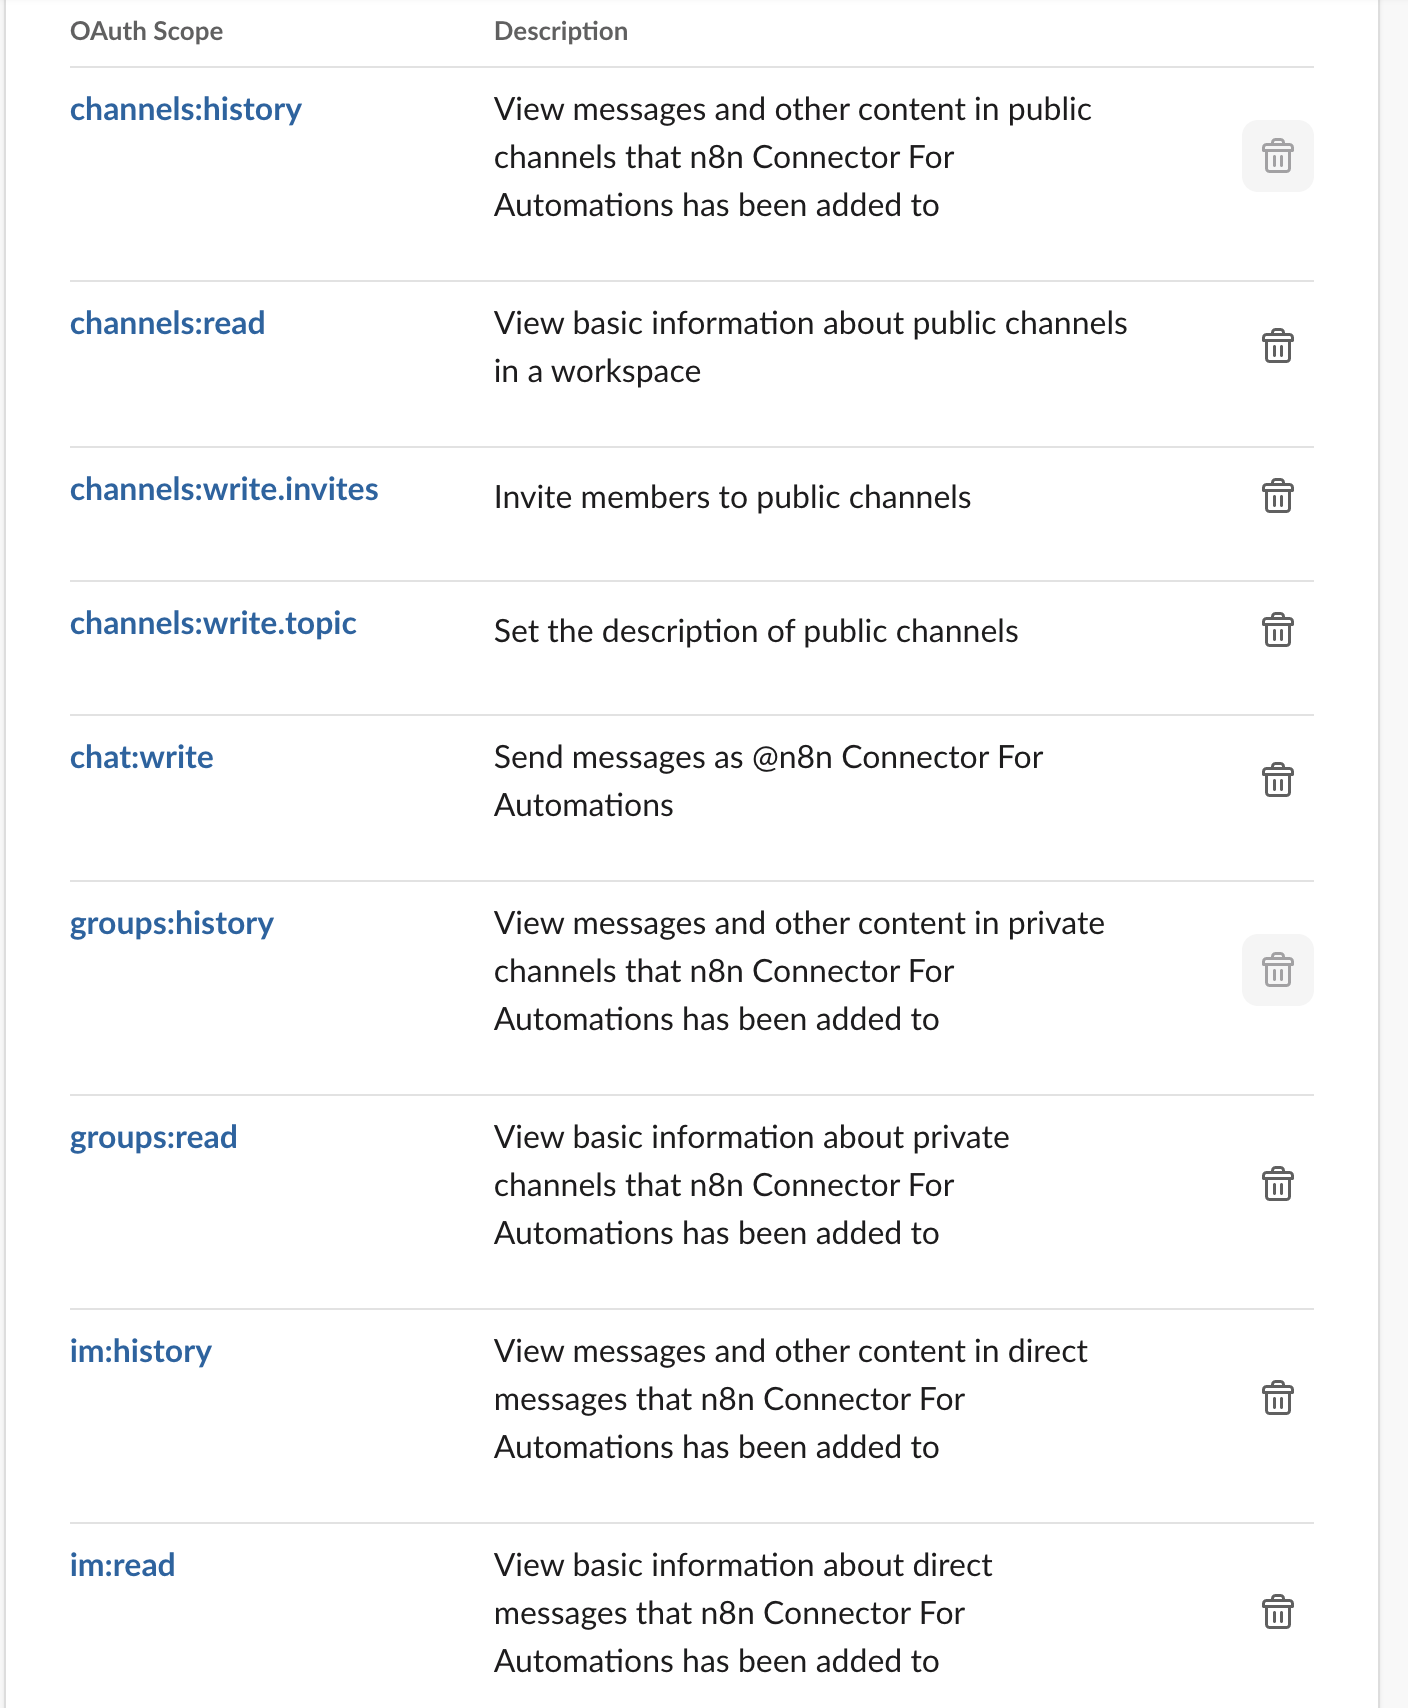Click the Description column header

560,31
